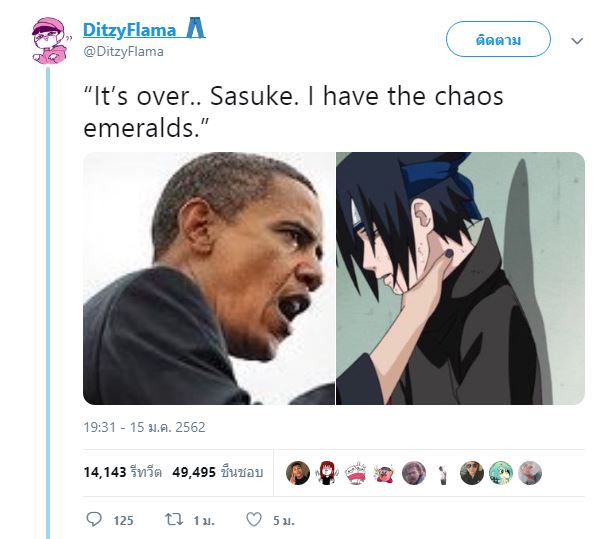This screenshot has width=614, height=539.
Task: Click the red-haired character liker avatar
Action: [327, 473]
